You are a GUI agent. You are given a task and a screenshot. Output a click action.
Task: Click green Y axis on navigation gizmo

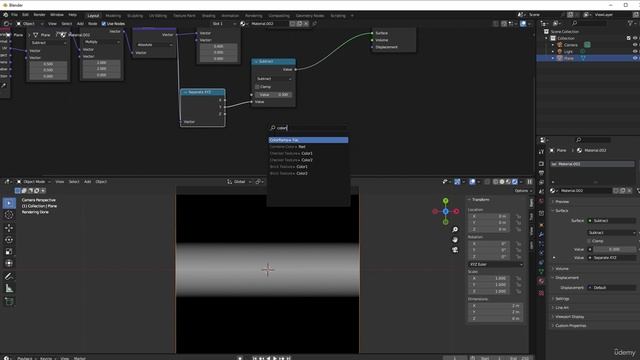coord(445,201)
